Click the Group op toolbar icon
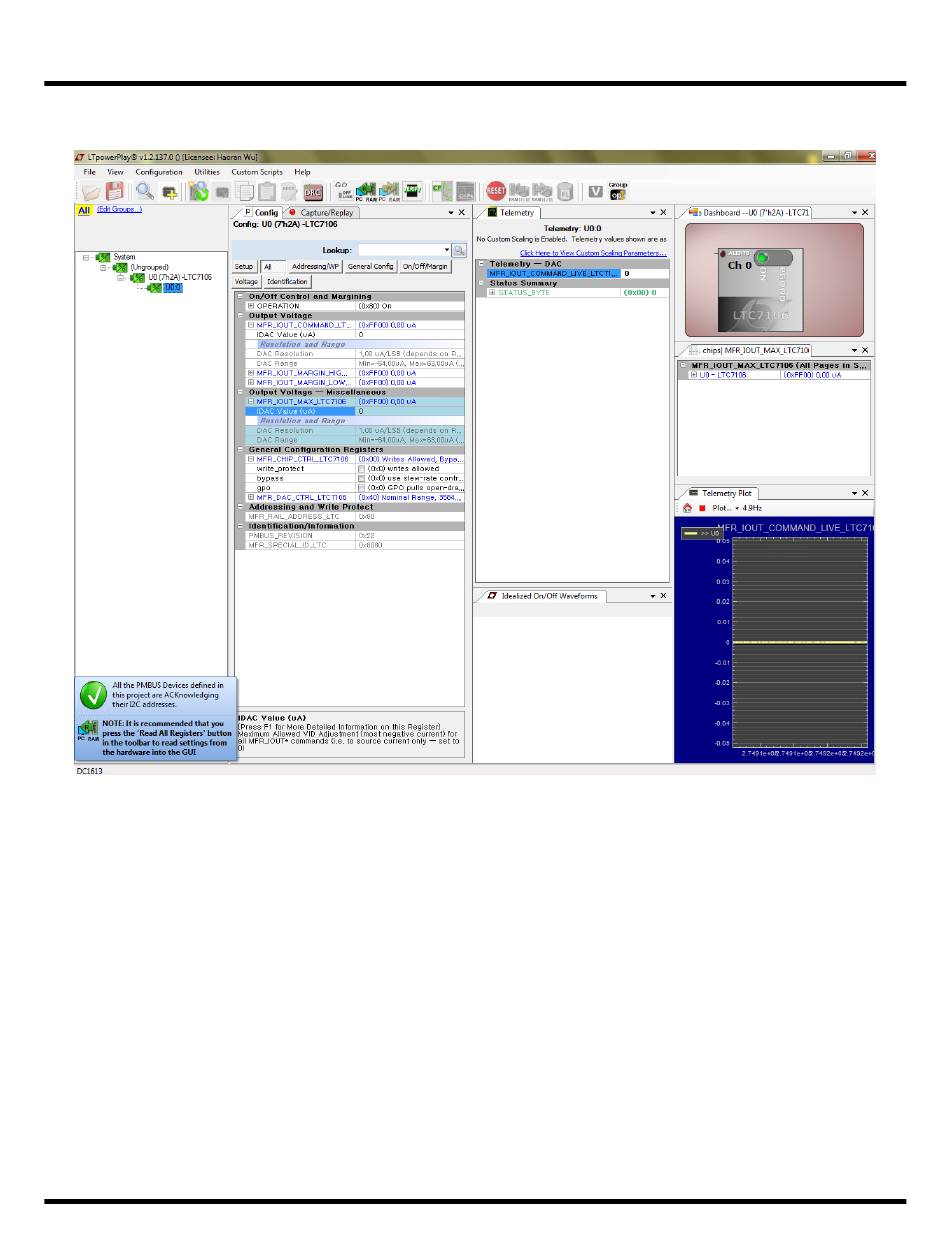The width and height of the screenshot is (950, 1248). (x=617, y=190)
